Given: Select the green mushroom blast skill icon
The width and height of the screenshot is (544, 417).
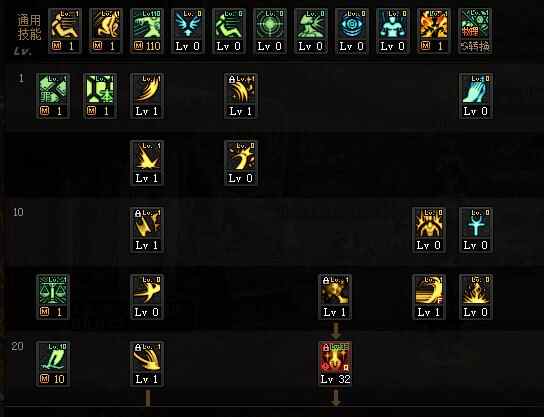Looking at the screenshot, I should 311,31.
